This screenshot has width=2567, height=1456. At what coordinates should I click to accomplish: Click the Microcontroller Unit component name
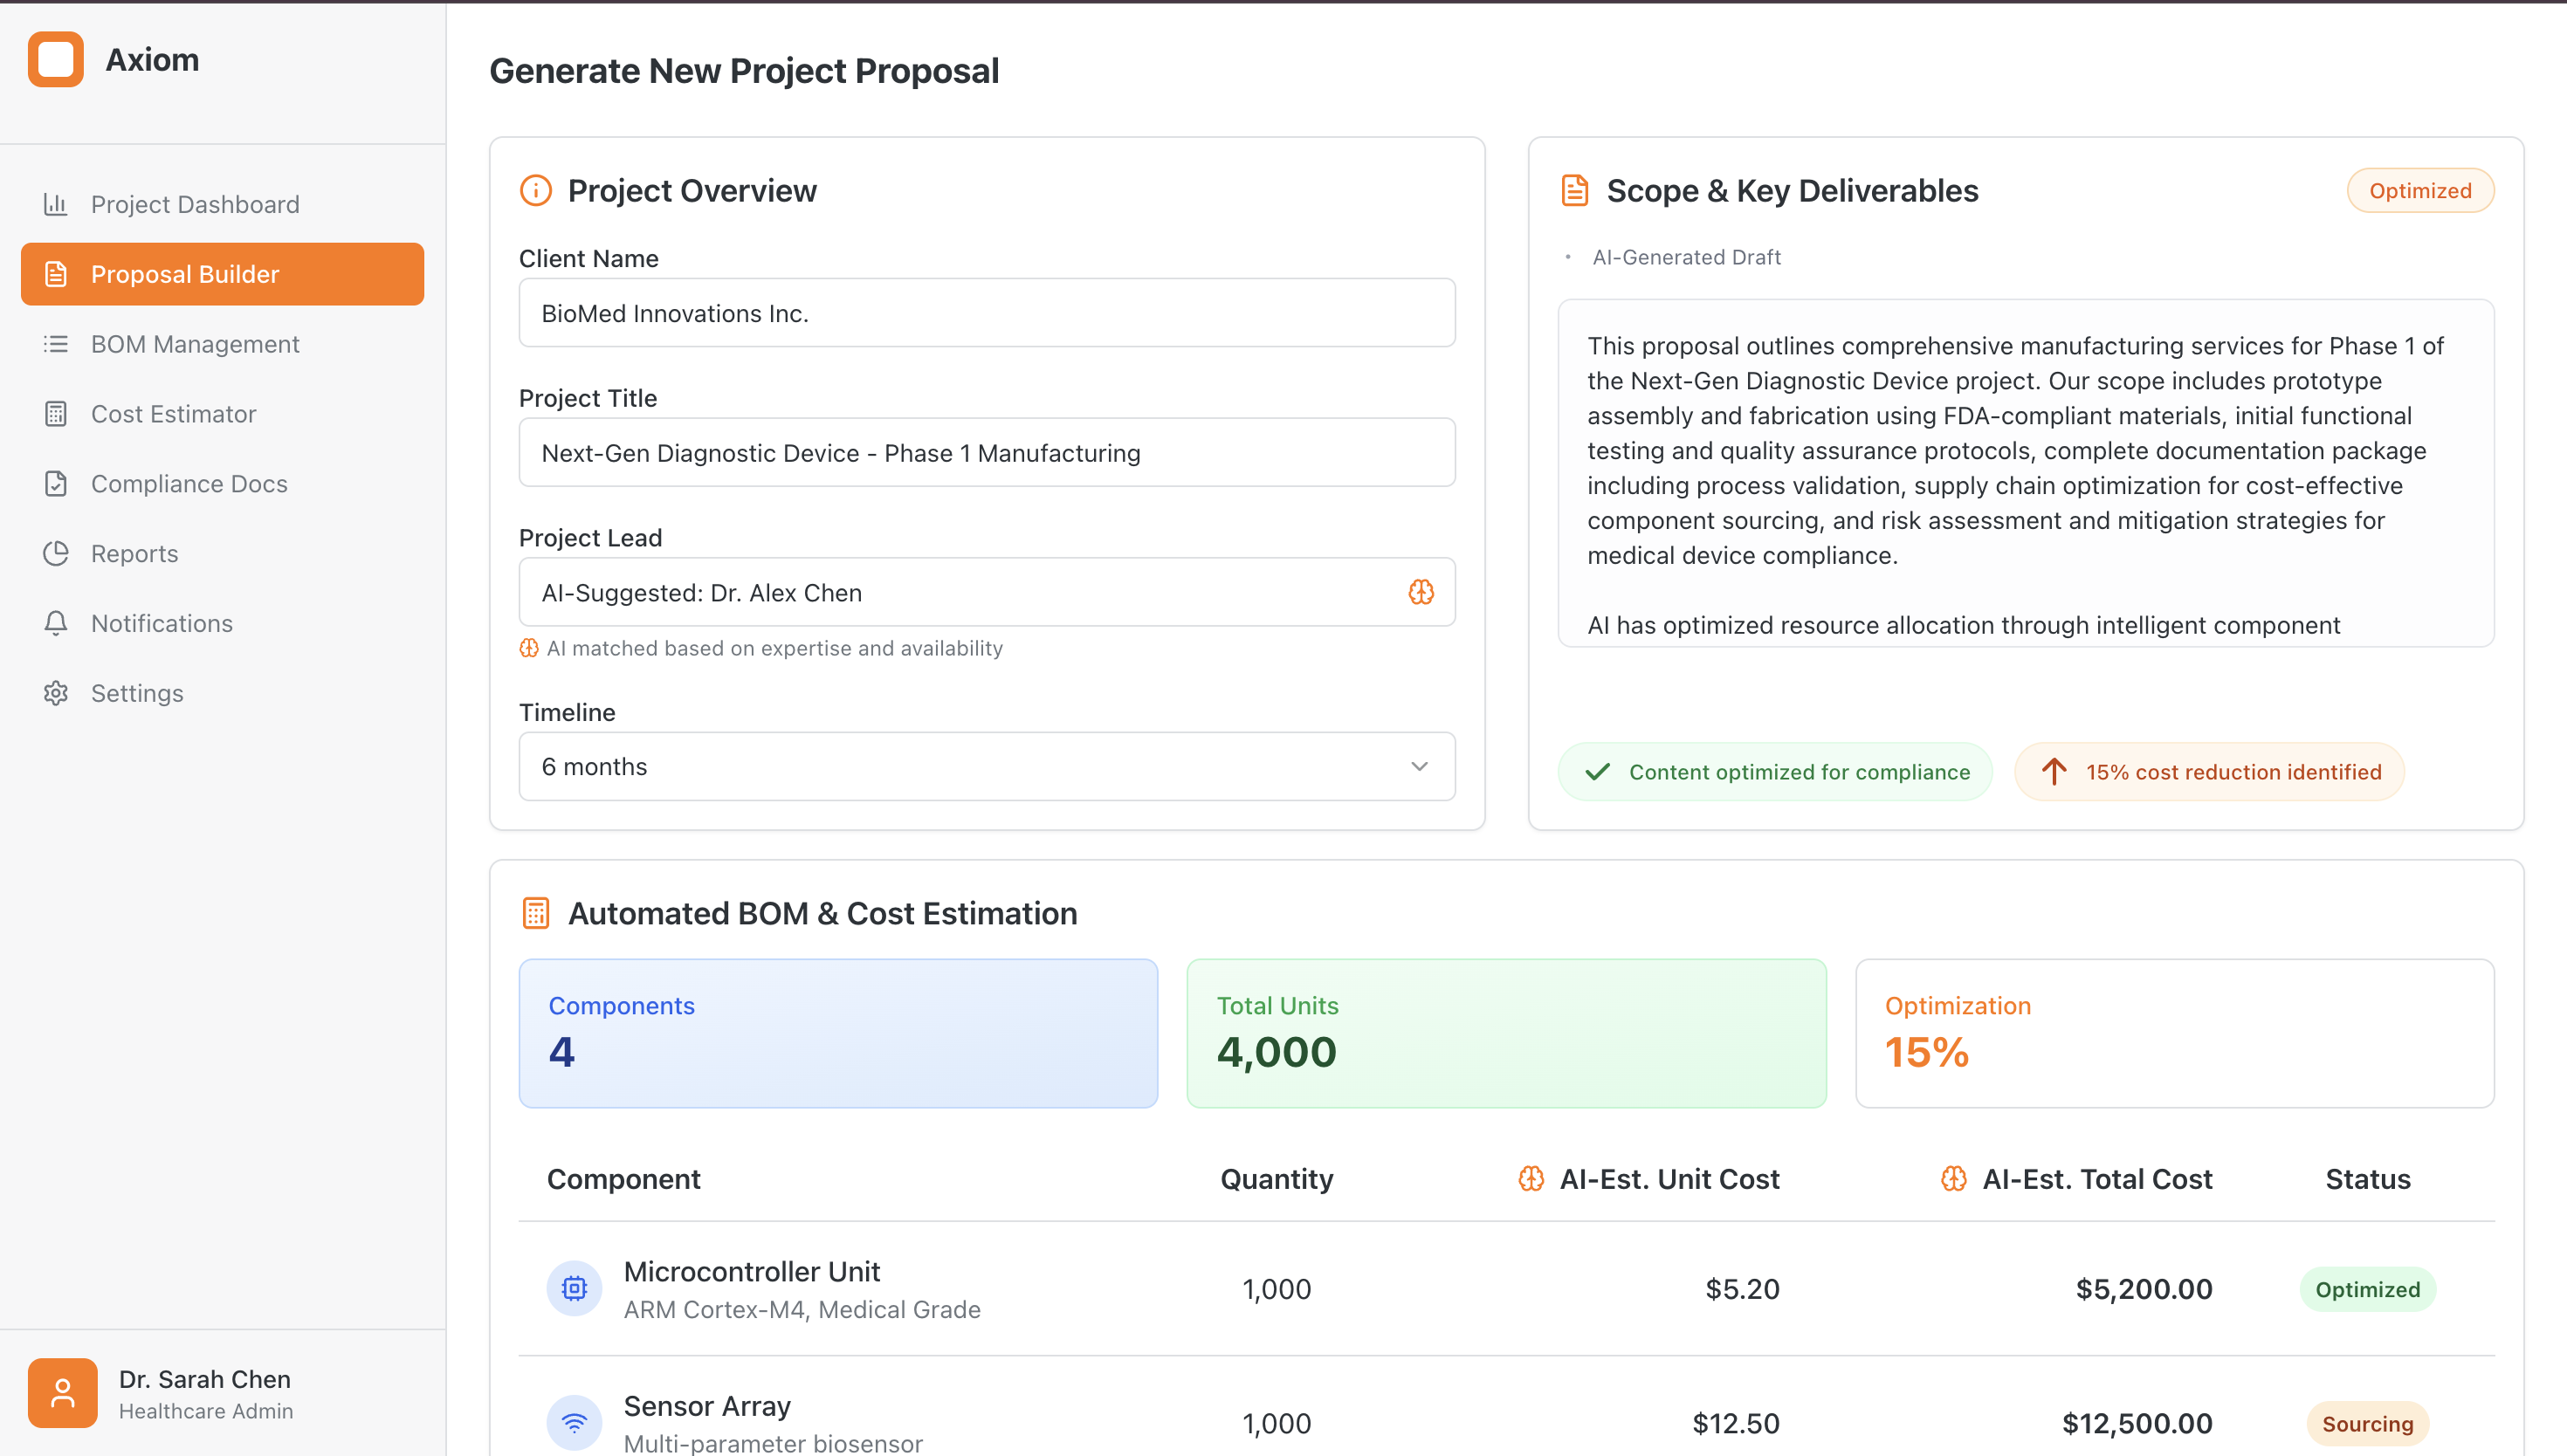point(751,1272)
